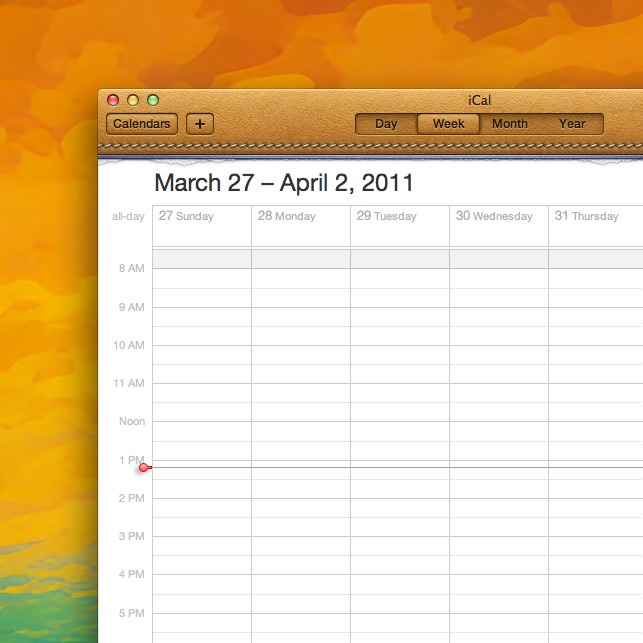643x643 pixels.
Task: Click the 10 AM time label
Action: click(129, 345)
